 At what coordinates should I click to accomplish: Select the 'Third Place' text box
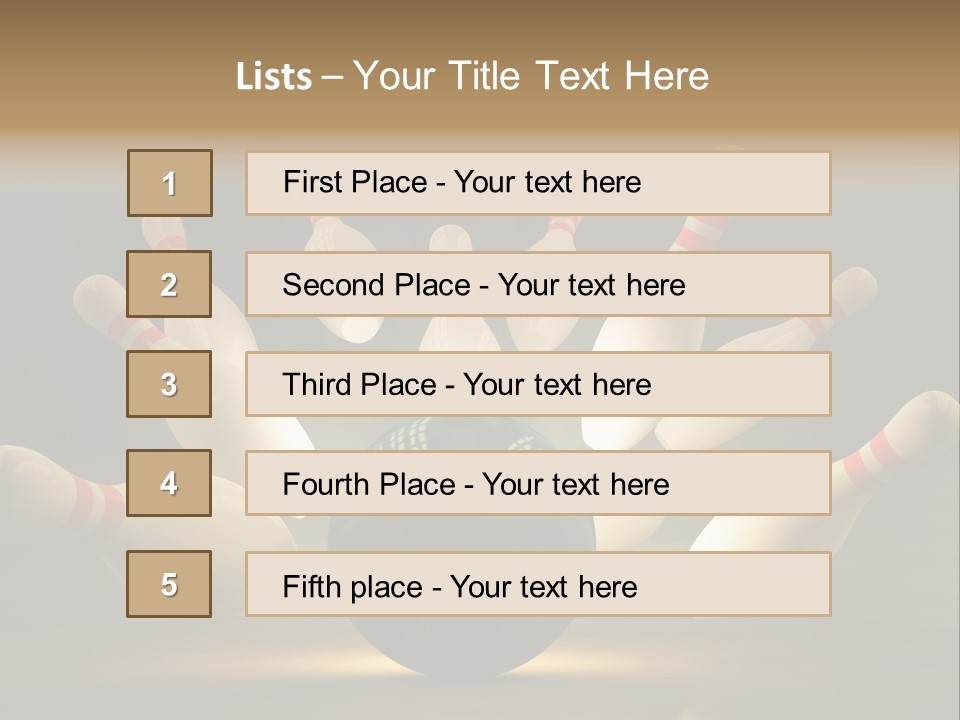[538, 384]
